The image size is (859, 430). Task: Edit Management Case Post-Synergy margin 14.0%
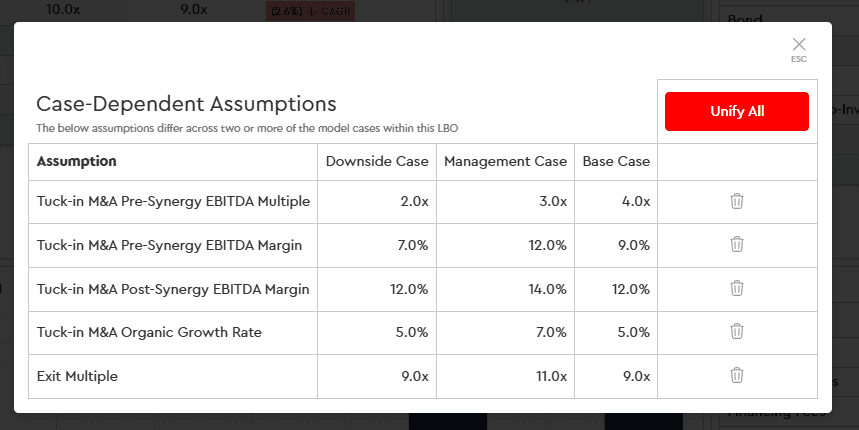point(546,289)
